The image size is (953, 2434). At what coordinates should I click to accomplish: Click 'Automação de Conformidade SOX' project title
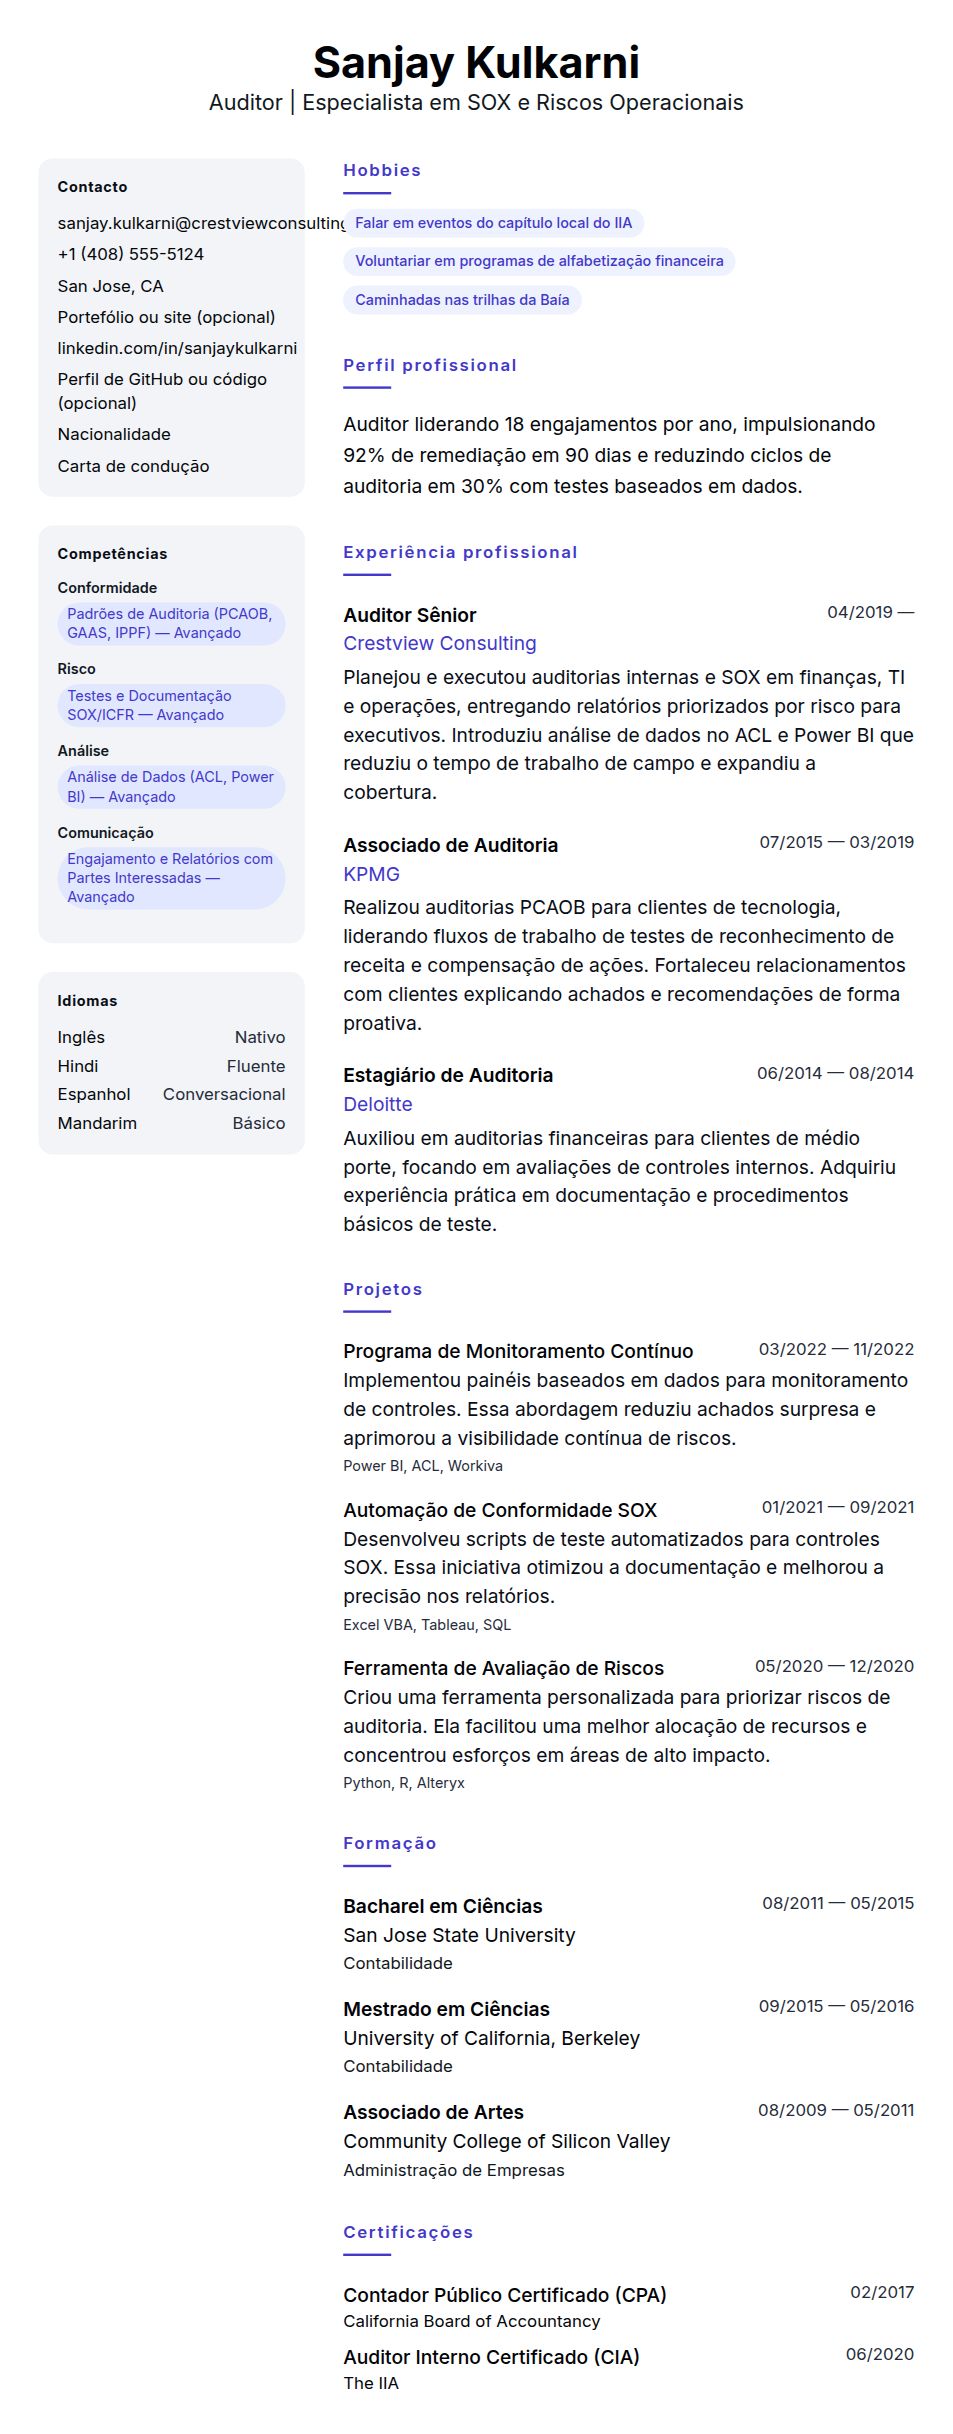coord(500,1510)
